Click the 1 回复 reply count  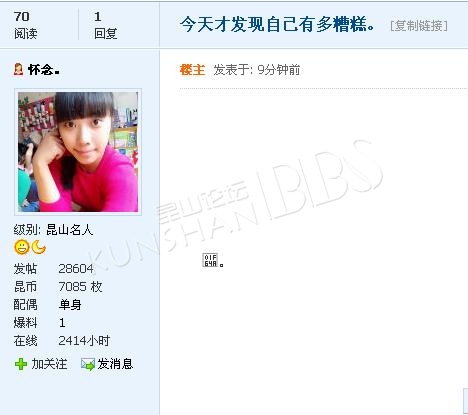pos(105,25)
